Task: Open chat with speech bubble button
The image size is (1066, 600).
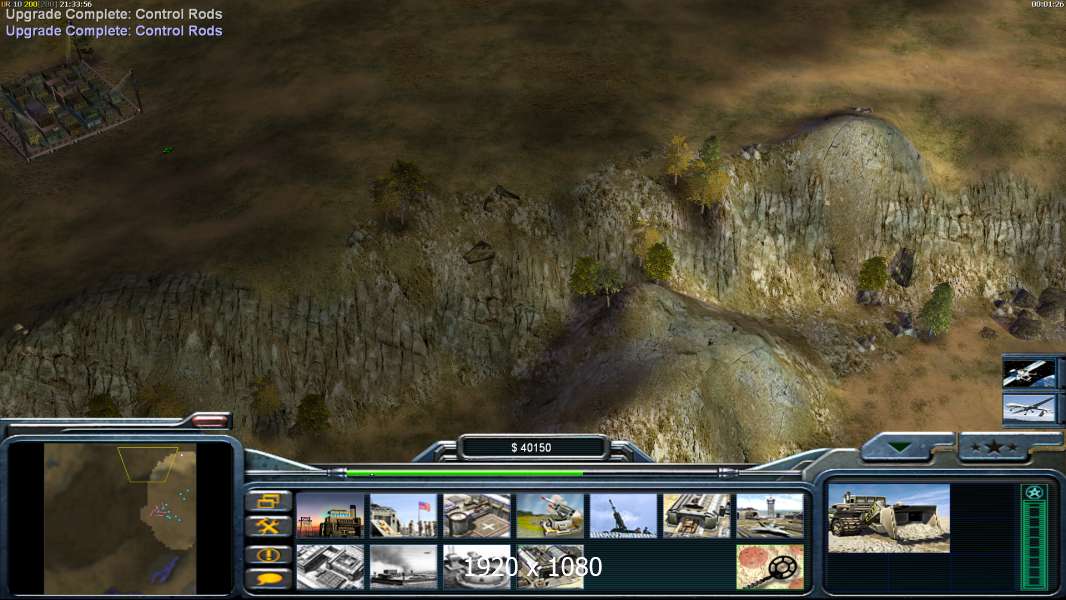Action: pos(268,579)
